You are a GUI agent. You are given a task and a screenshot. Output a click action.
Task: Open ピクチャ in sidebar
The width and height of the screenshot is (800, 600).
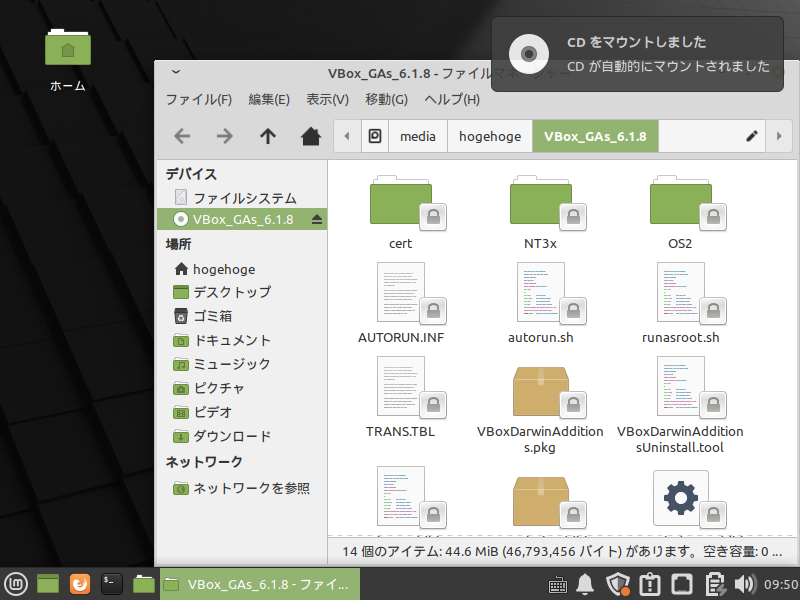[x=242, y=388]
